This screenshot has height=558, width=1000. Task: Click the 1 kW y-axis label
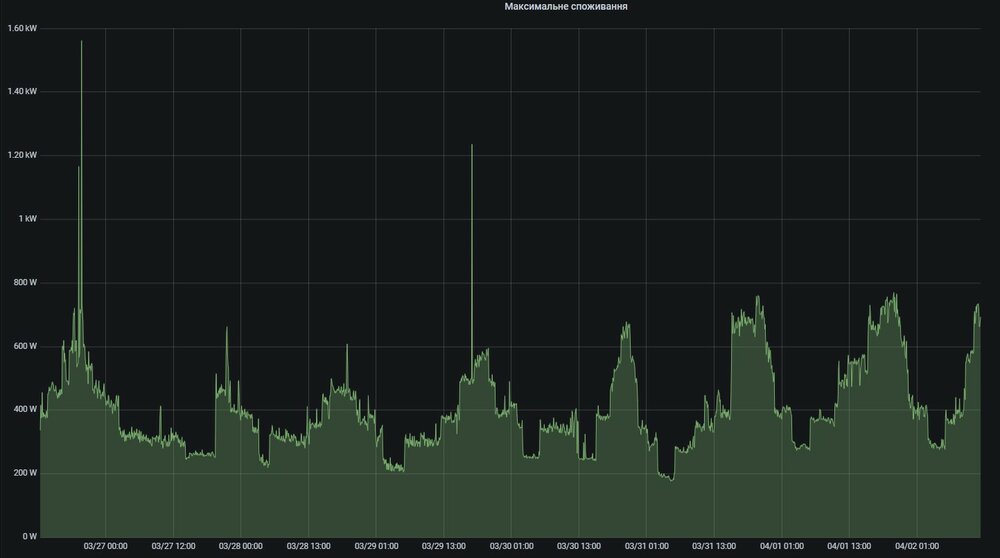coord(27,218)
